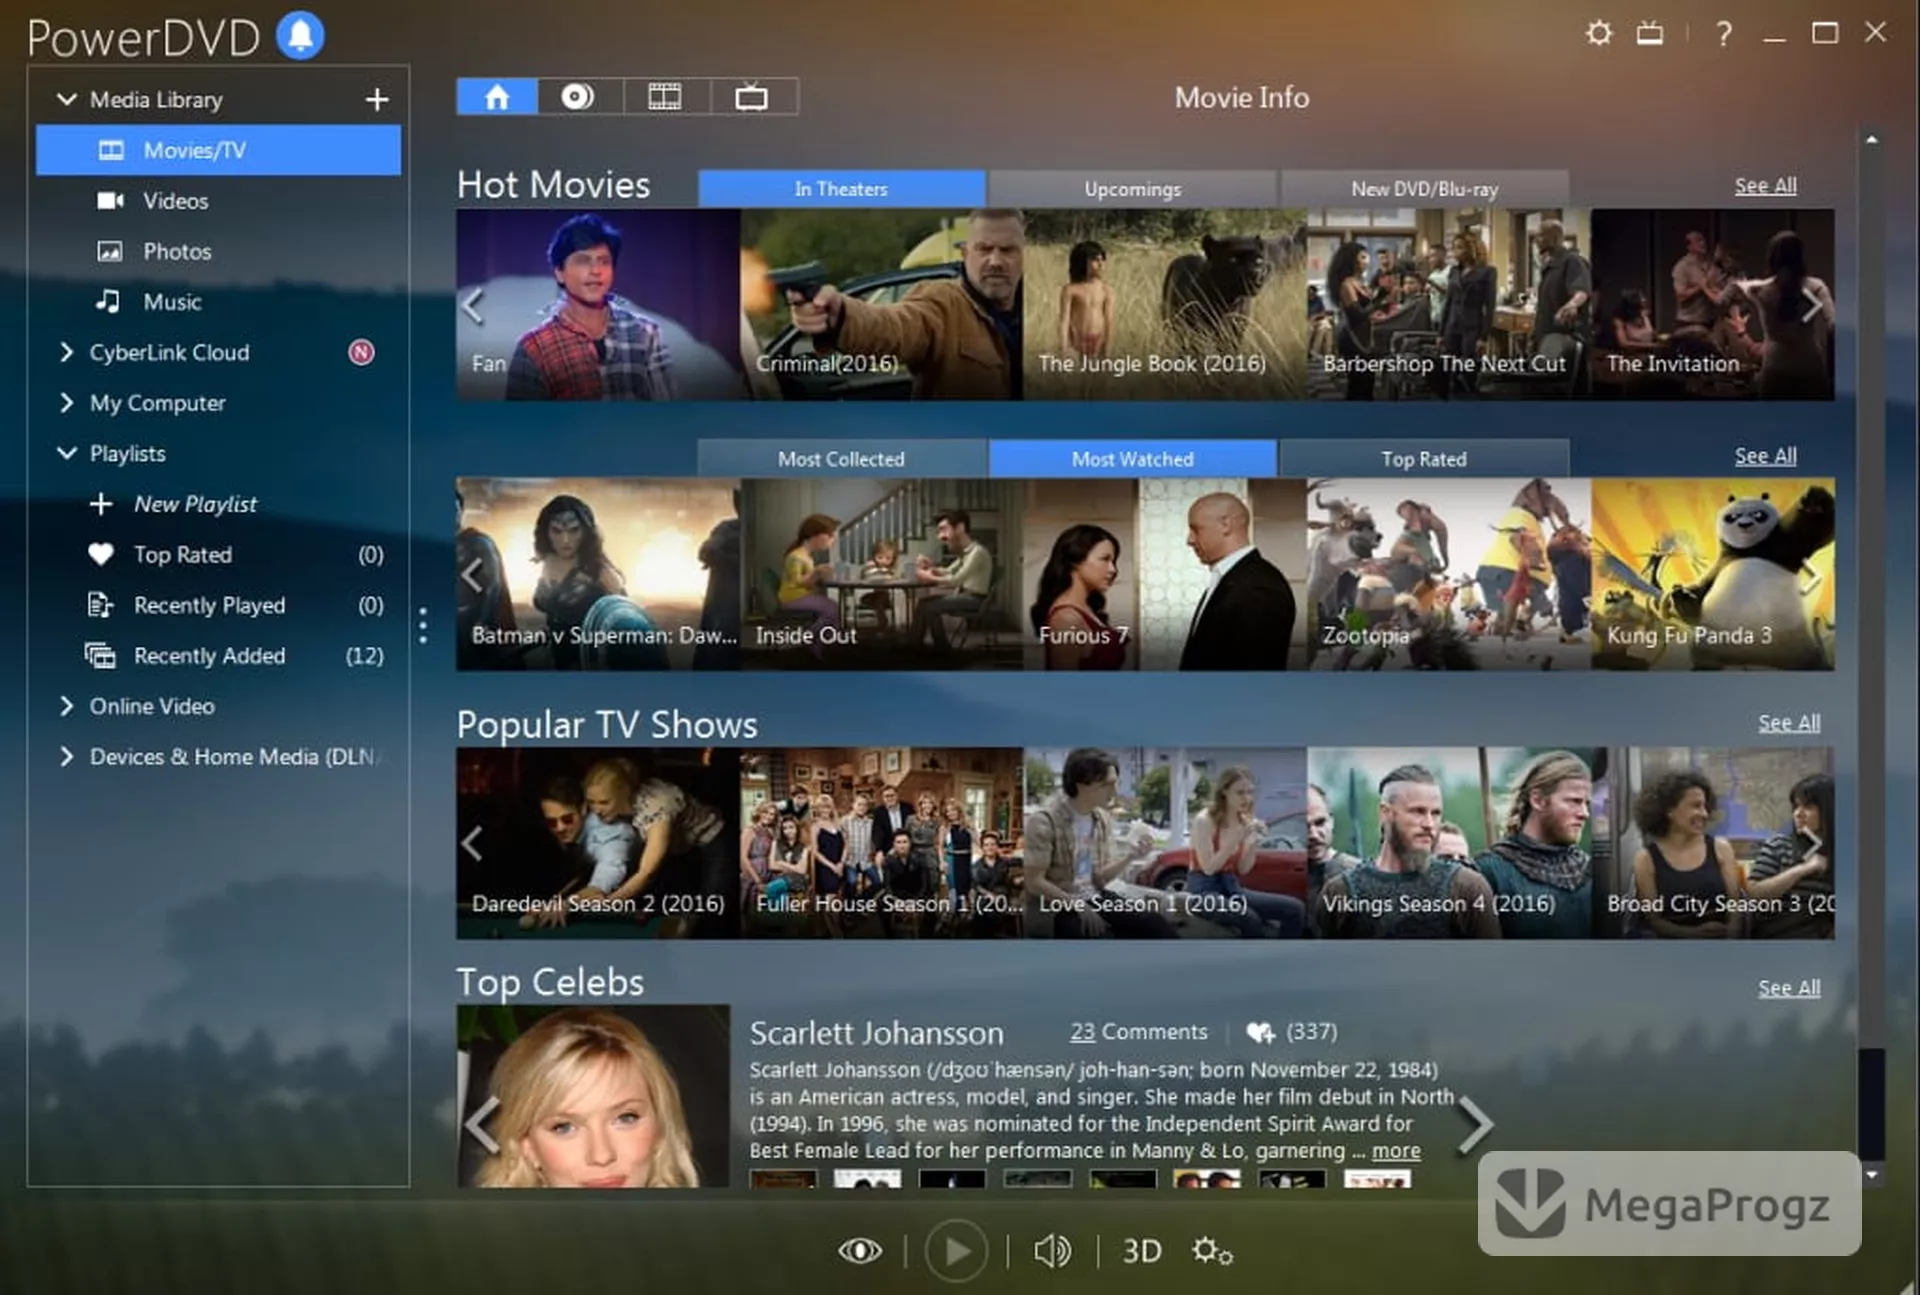Expand CyberLink Cloud
The height and width of the screenshot is (1295, 1920).
[x=67, y=352]
